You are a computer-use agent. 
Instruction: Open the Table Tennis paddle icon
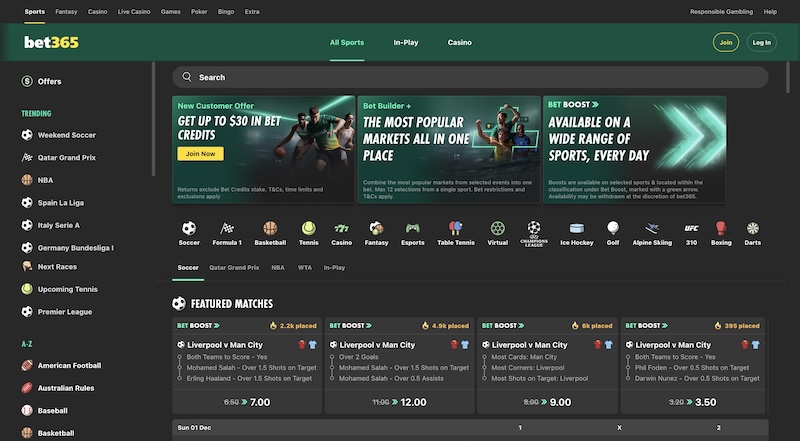pyautogui.click(x=456, y=228)
